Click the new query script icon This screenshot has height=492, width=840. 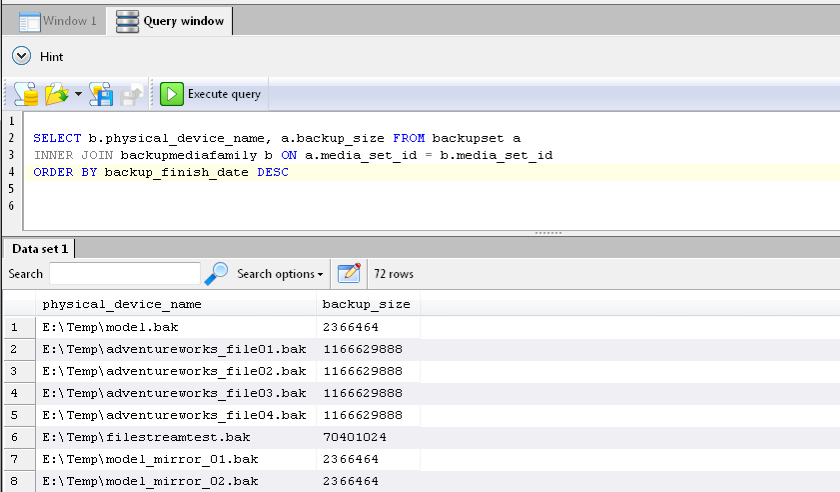[25, 94]
